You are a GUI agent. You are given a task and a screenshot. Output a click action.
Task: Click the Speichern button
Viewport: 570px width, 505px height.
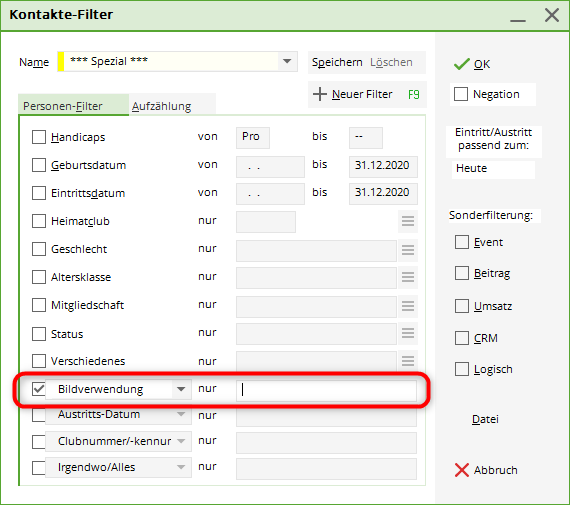coord(337,62)
